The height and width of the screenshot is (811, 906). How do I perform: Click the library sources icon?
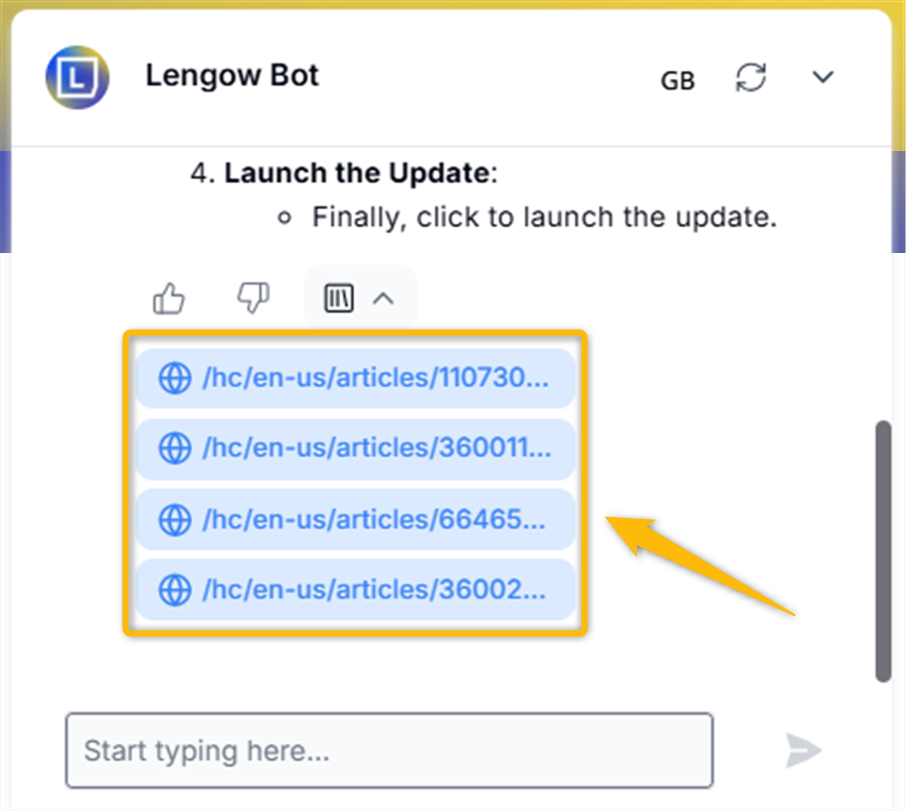(x=339, y=298)
